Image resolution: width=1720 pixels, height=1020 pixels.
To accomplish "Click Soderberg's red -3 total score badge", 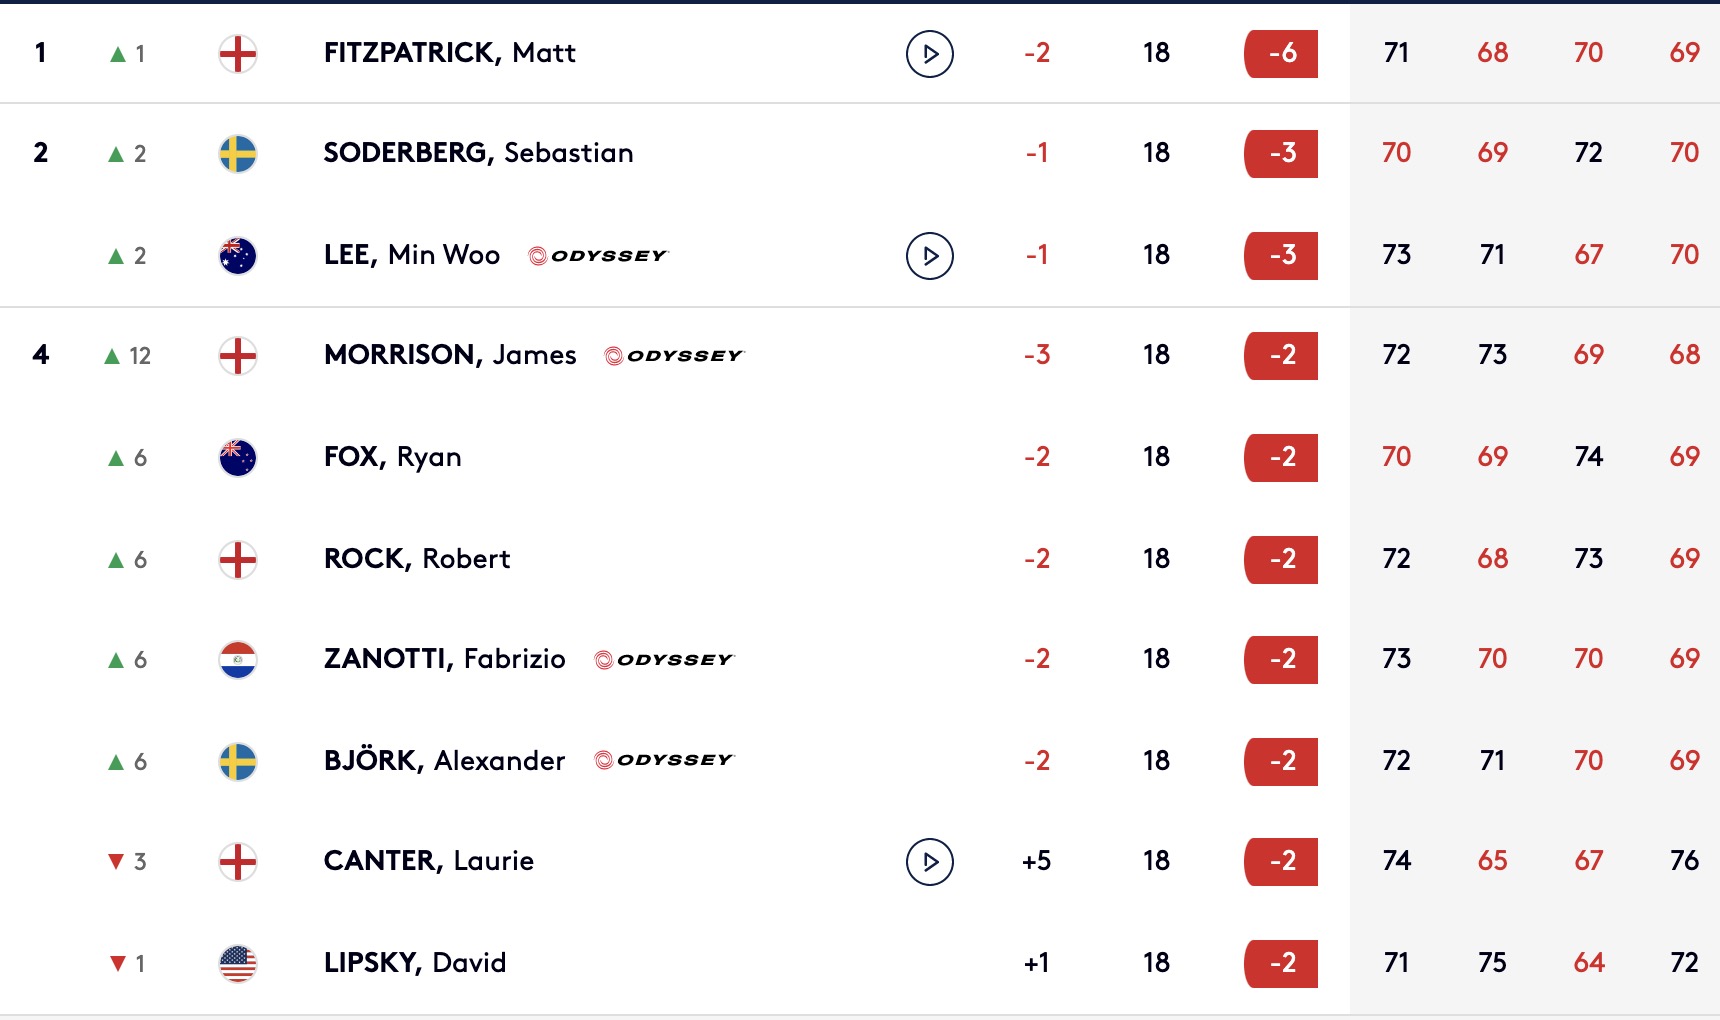I will click(x=1281, y=154).
